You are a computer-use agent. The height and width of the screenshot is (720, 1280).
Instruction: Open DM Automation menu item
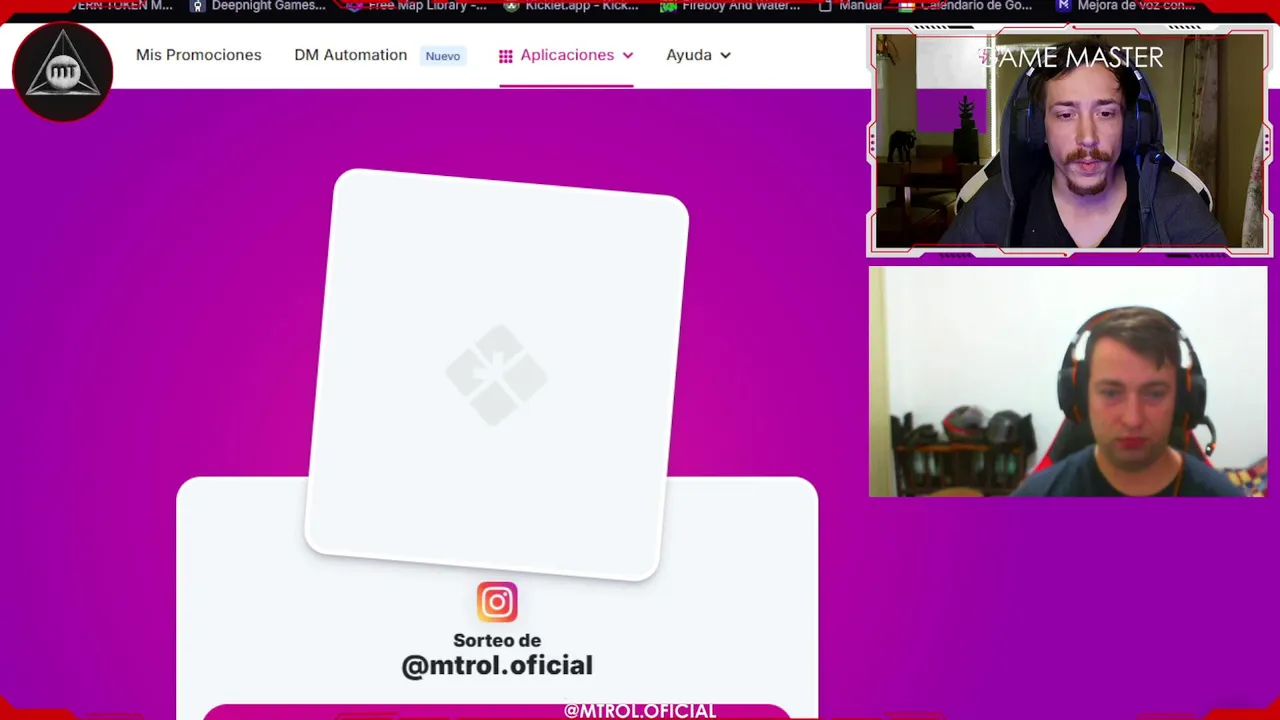point(350,55)
